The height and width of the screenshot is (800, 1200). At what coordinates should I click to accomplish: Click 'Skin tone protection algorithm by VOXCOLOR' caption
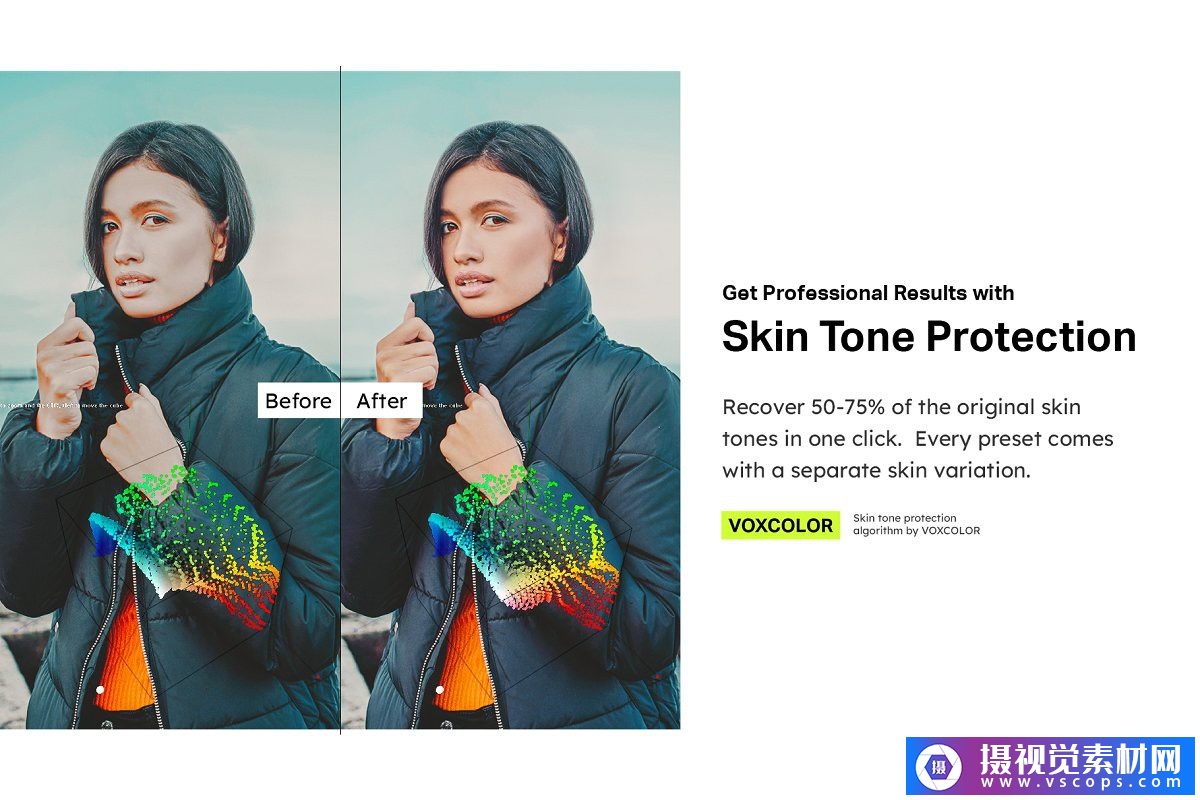[x=916, y=524]
